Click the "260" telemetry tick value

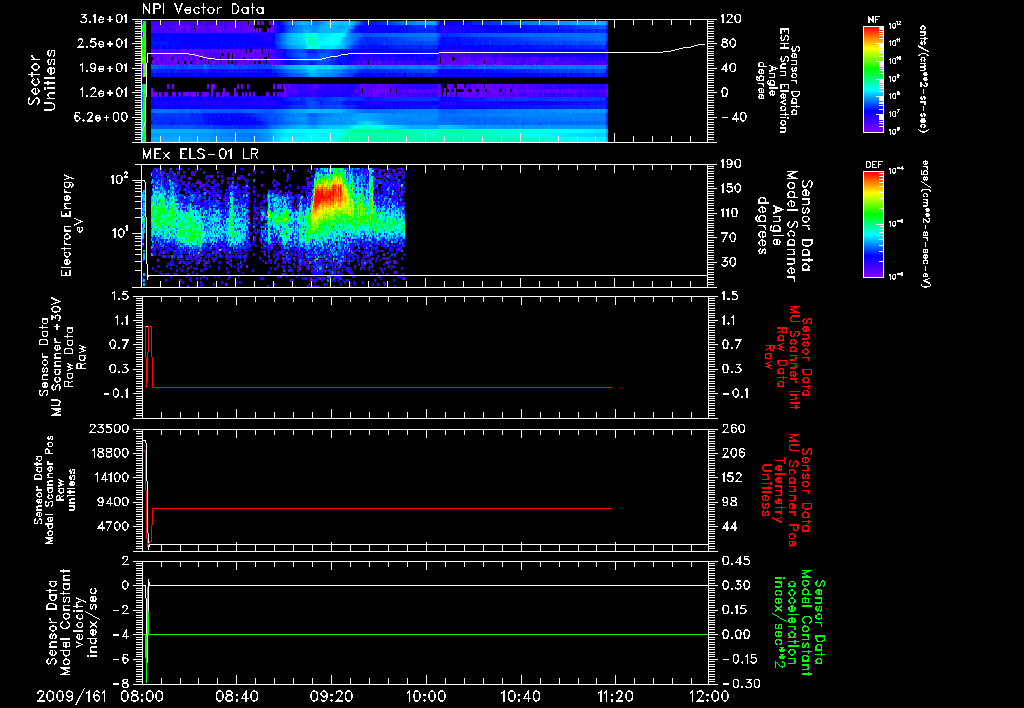click(734, 429)
